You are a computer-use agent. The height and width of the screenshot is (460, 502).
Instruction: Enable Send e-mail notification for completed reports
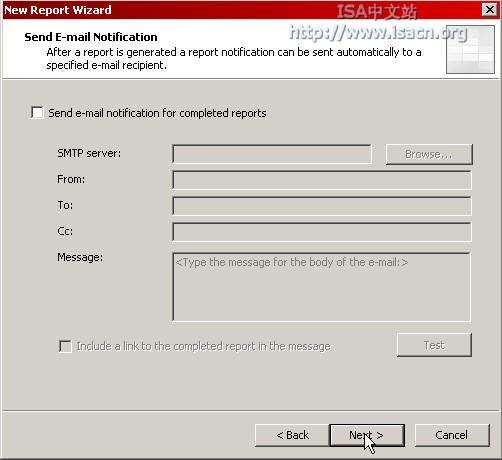click(x=37, y=113)
